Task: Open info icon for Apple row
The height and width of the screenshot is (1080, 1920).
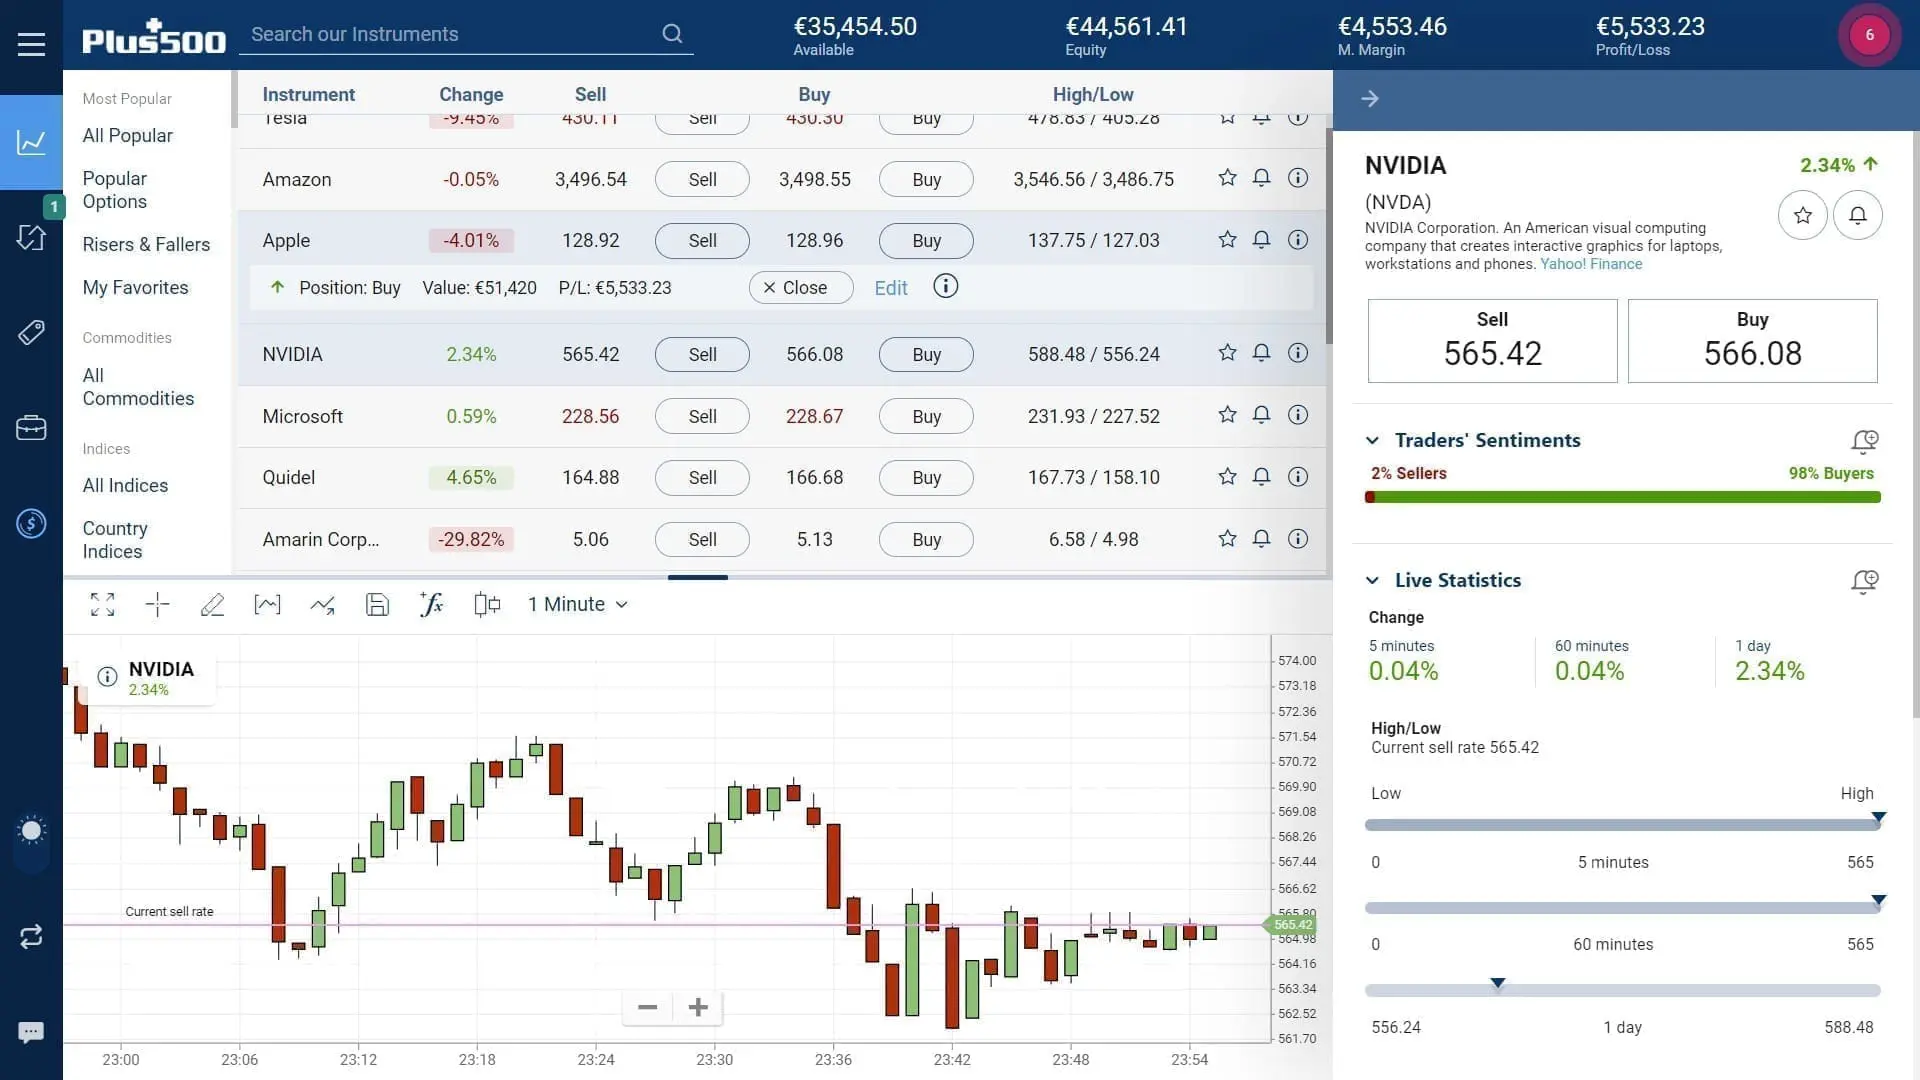Action: pos(1298,240)
